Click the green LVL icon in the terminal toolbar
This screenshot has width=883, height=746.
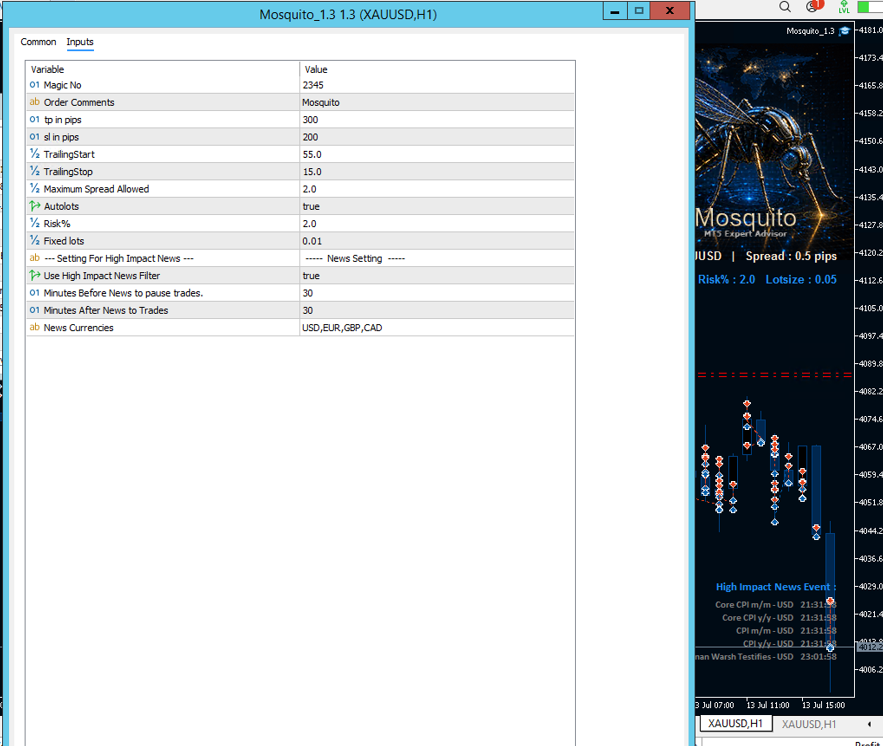point(844,7)
